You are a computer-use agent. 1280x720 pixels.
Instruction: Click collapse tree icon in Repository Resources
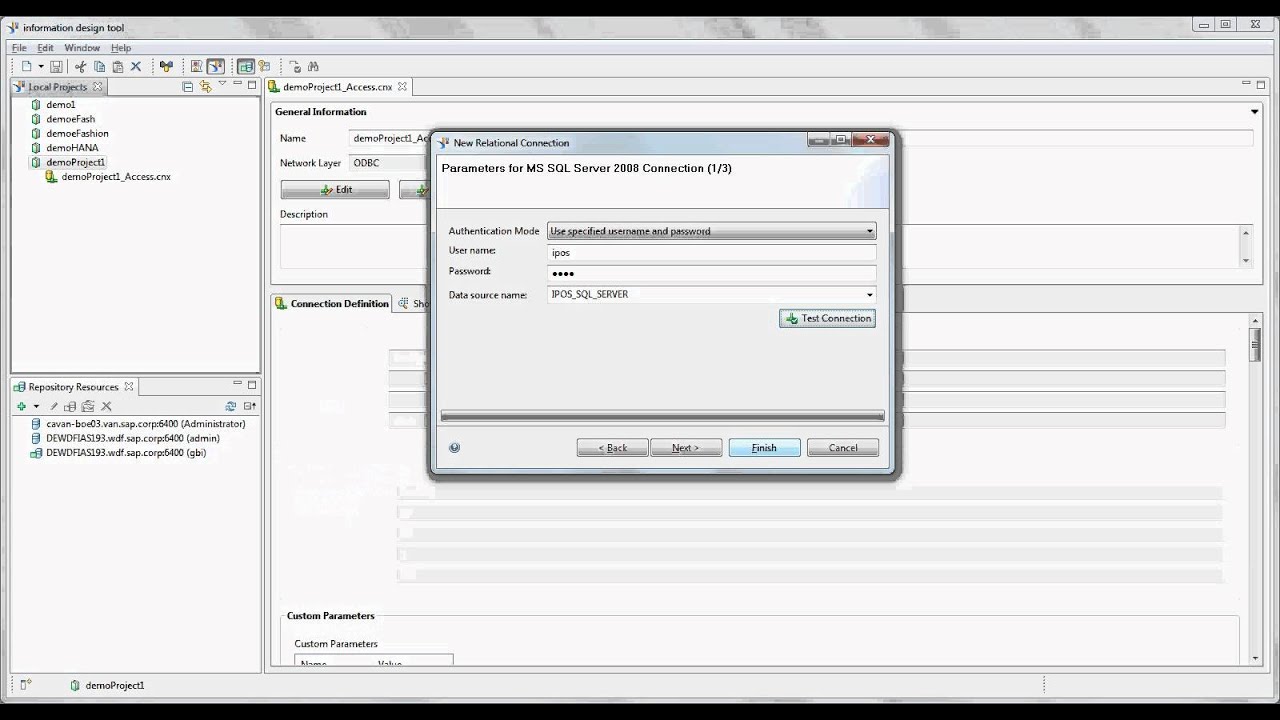[249, 406]
